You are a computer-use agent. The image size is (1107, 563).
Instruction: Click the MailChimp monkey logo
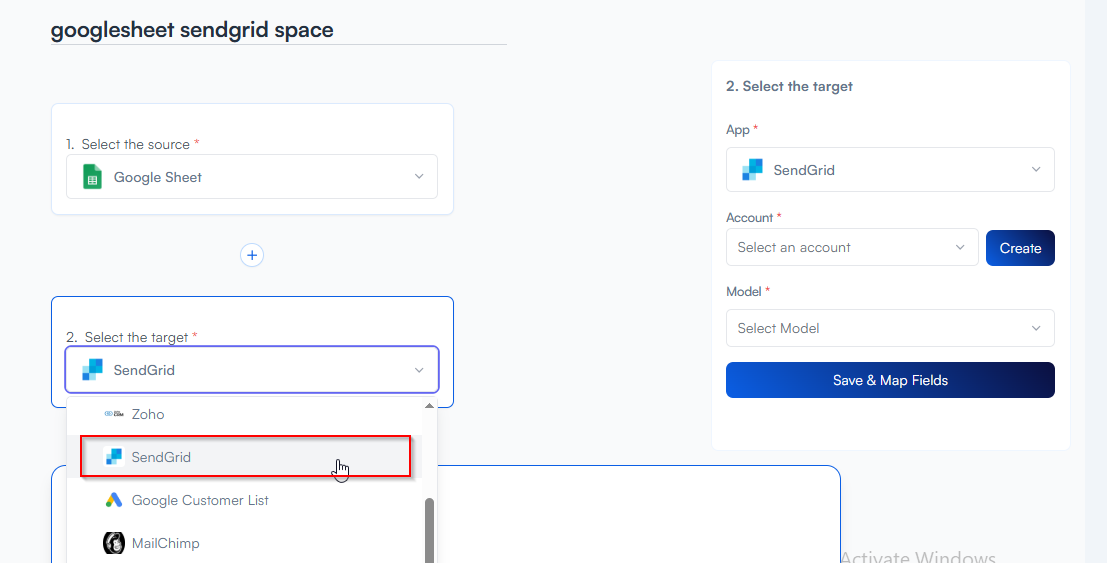[114, 543]
